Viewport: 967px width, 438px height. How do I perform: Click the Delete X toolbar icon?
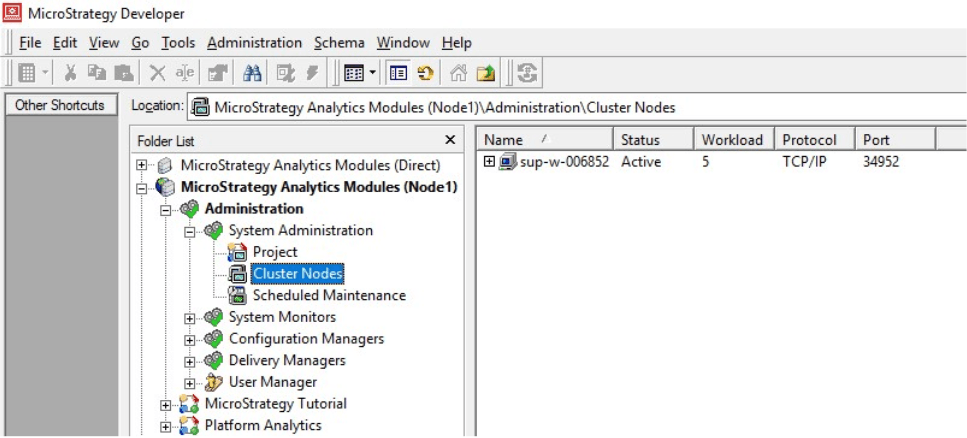(158, 73)
